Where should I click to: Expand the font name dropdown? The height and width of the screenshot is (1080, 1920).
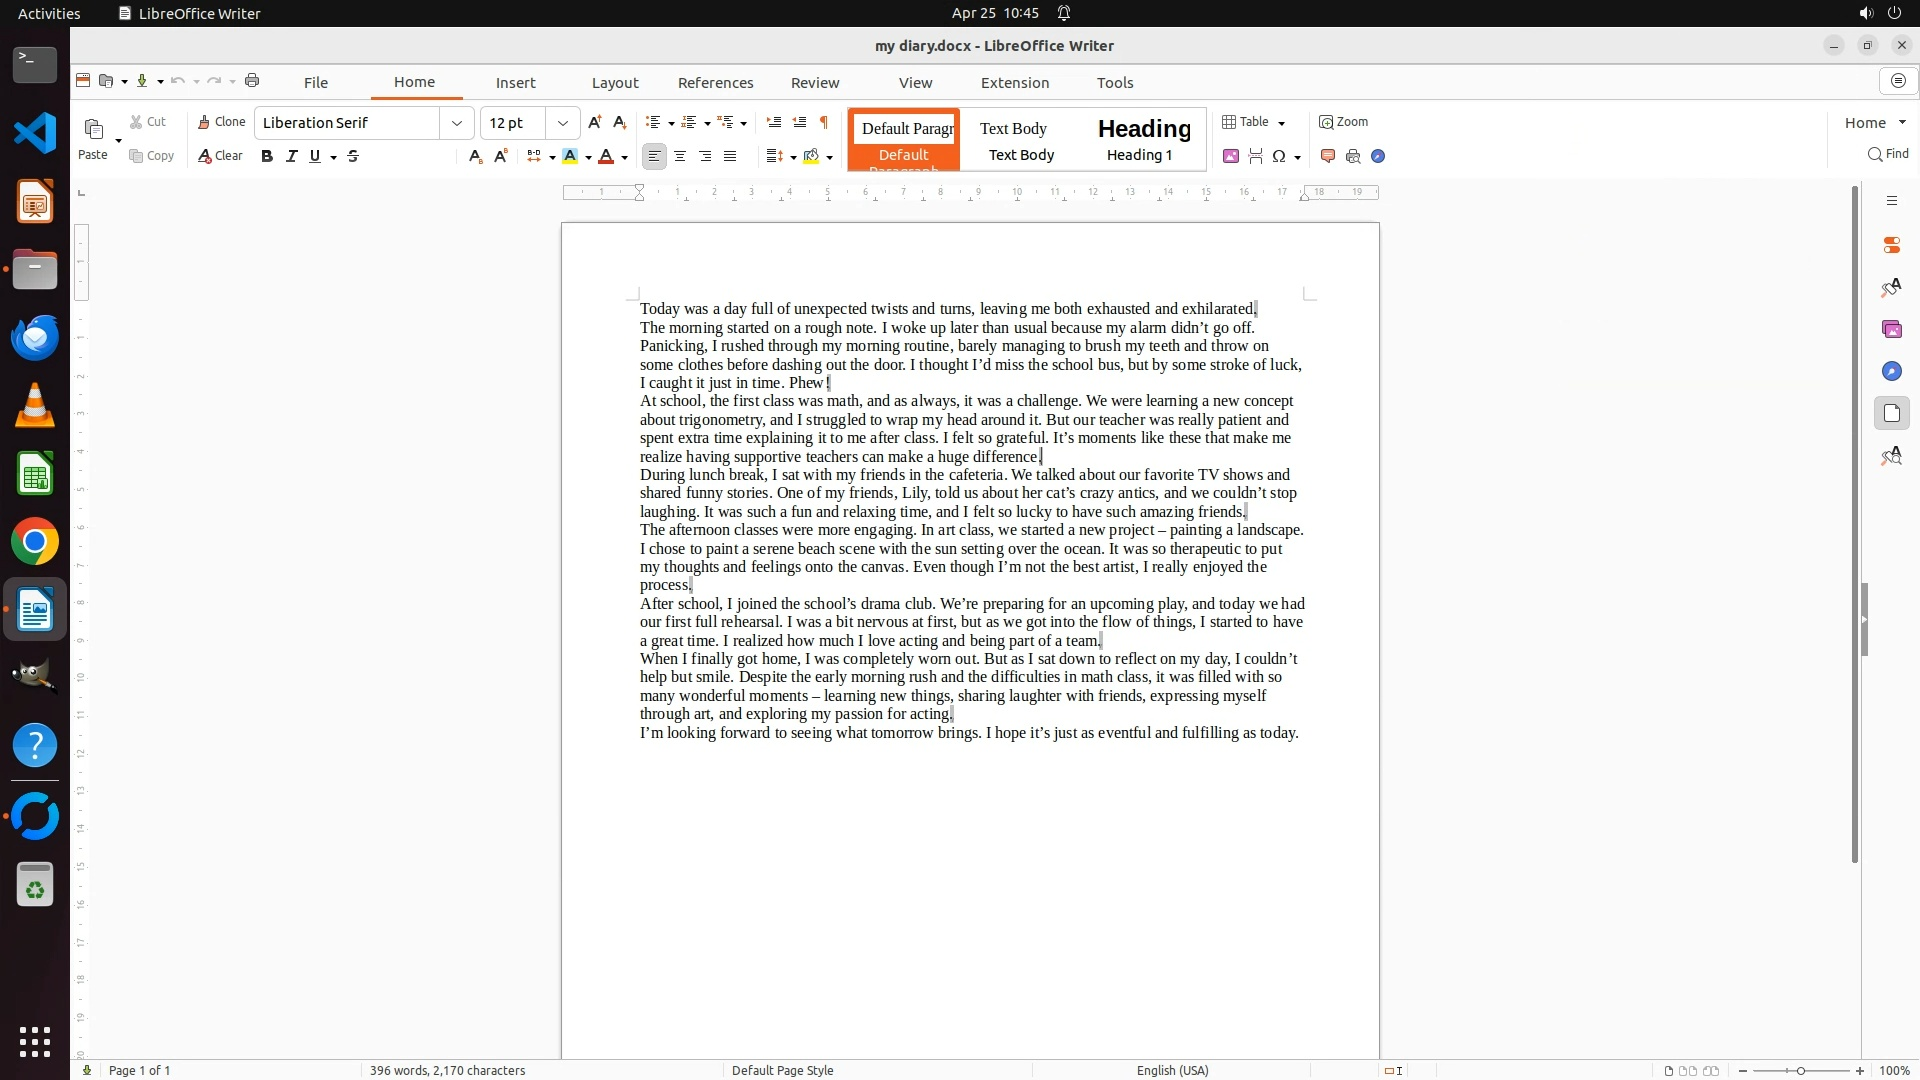tap(457, 123)
